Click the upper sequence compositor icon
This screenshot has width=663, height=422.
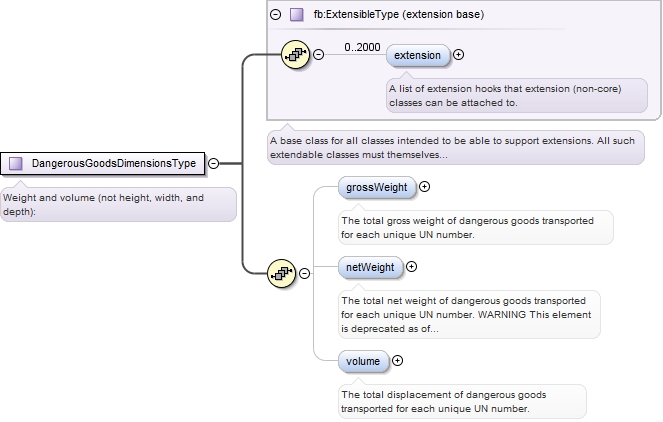295,55
